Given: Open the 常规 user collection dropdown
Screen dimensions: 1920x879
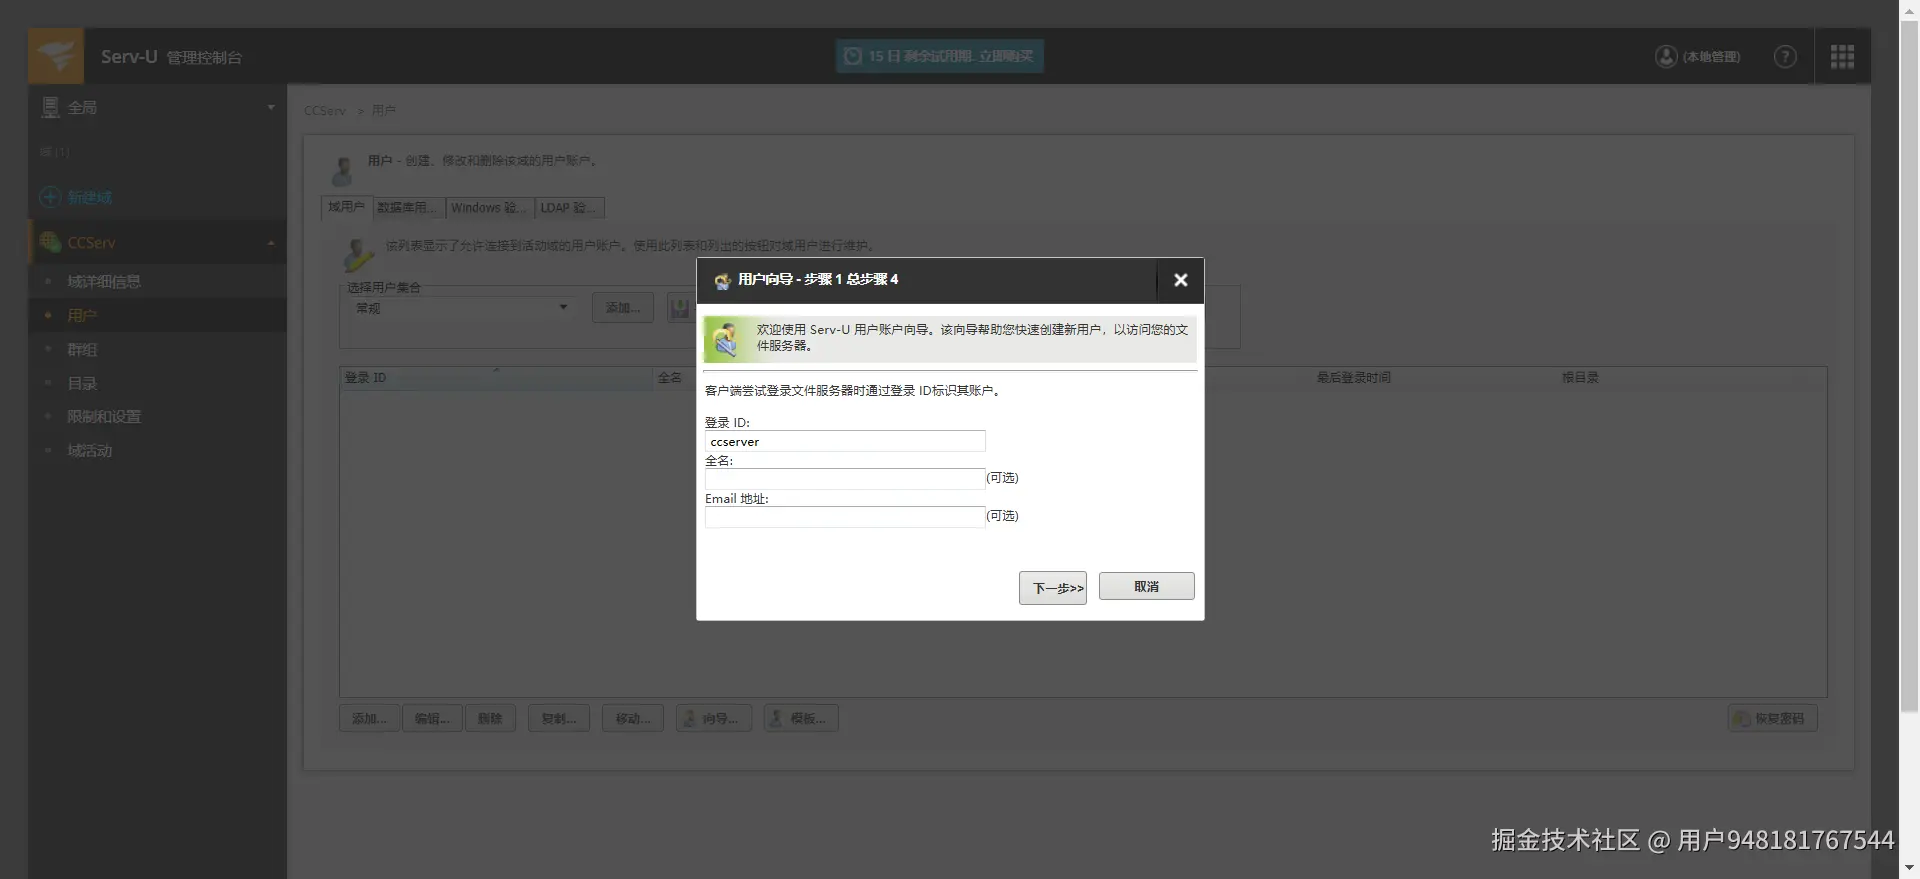Looking at the screenshot, I should (x=462, y=308).
